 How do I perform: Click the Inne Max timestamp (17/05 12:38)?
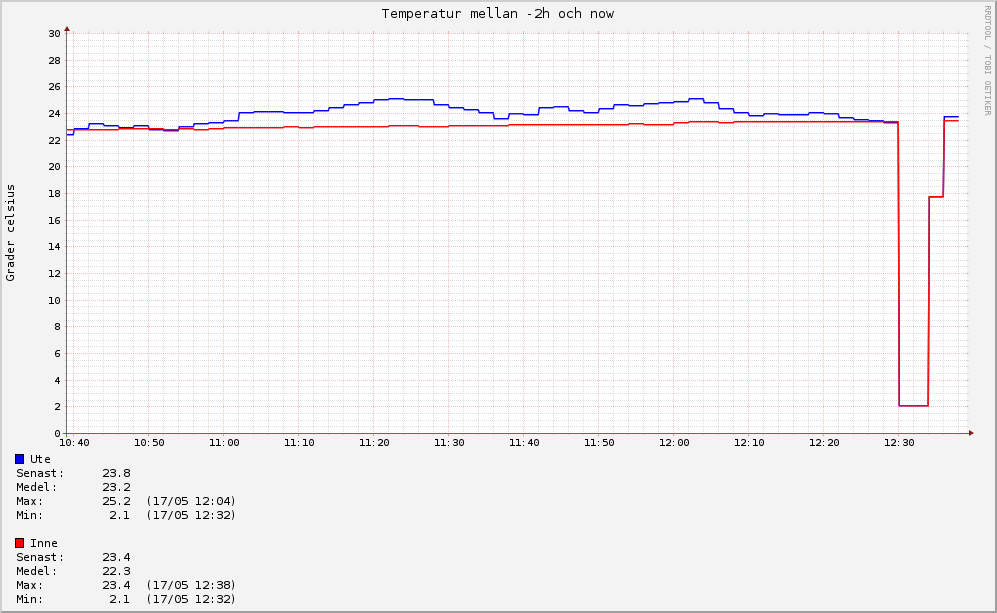(x=191, y=585)
